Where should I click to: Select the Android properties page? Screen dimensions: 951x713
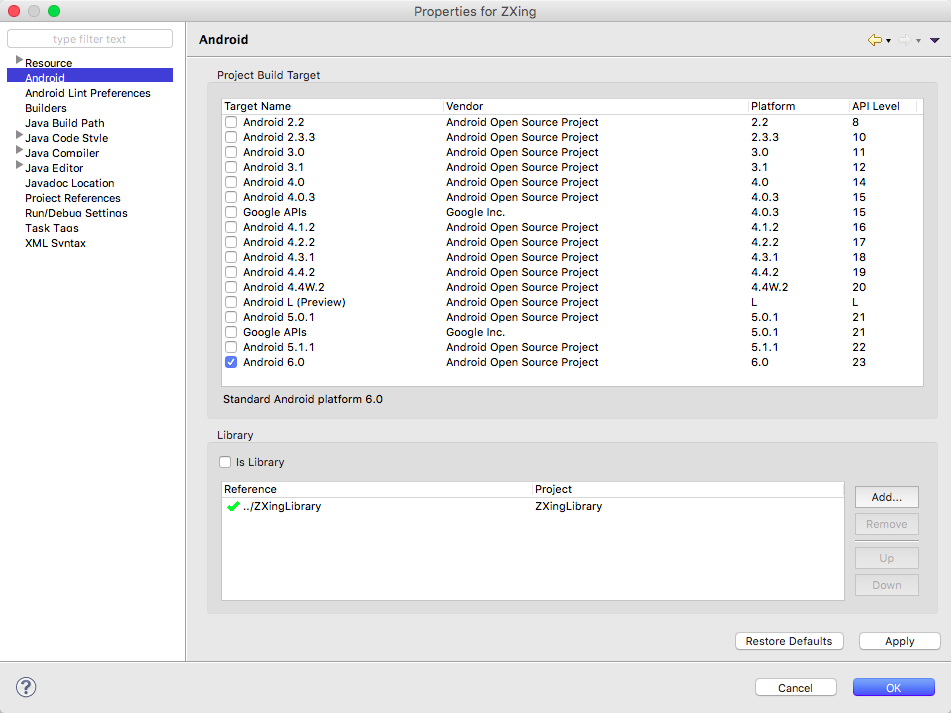coord(90,76)
